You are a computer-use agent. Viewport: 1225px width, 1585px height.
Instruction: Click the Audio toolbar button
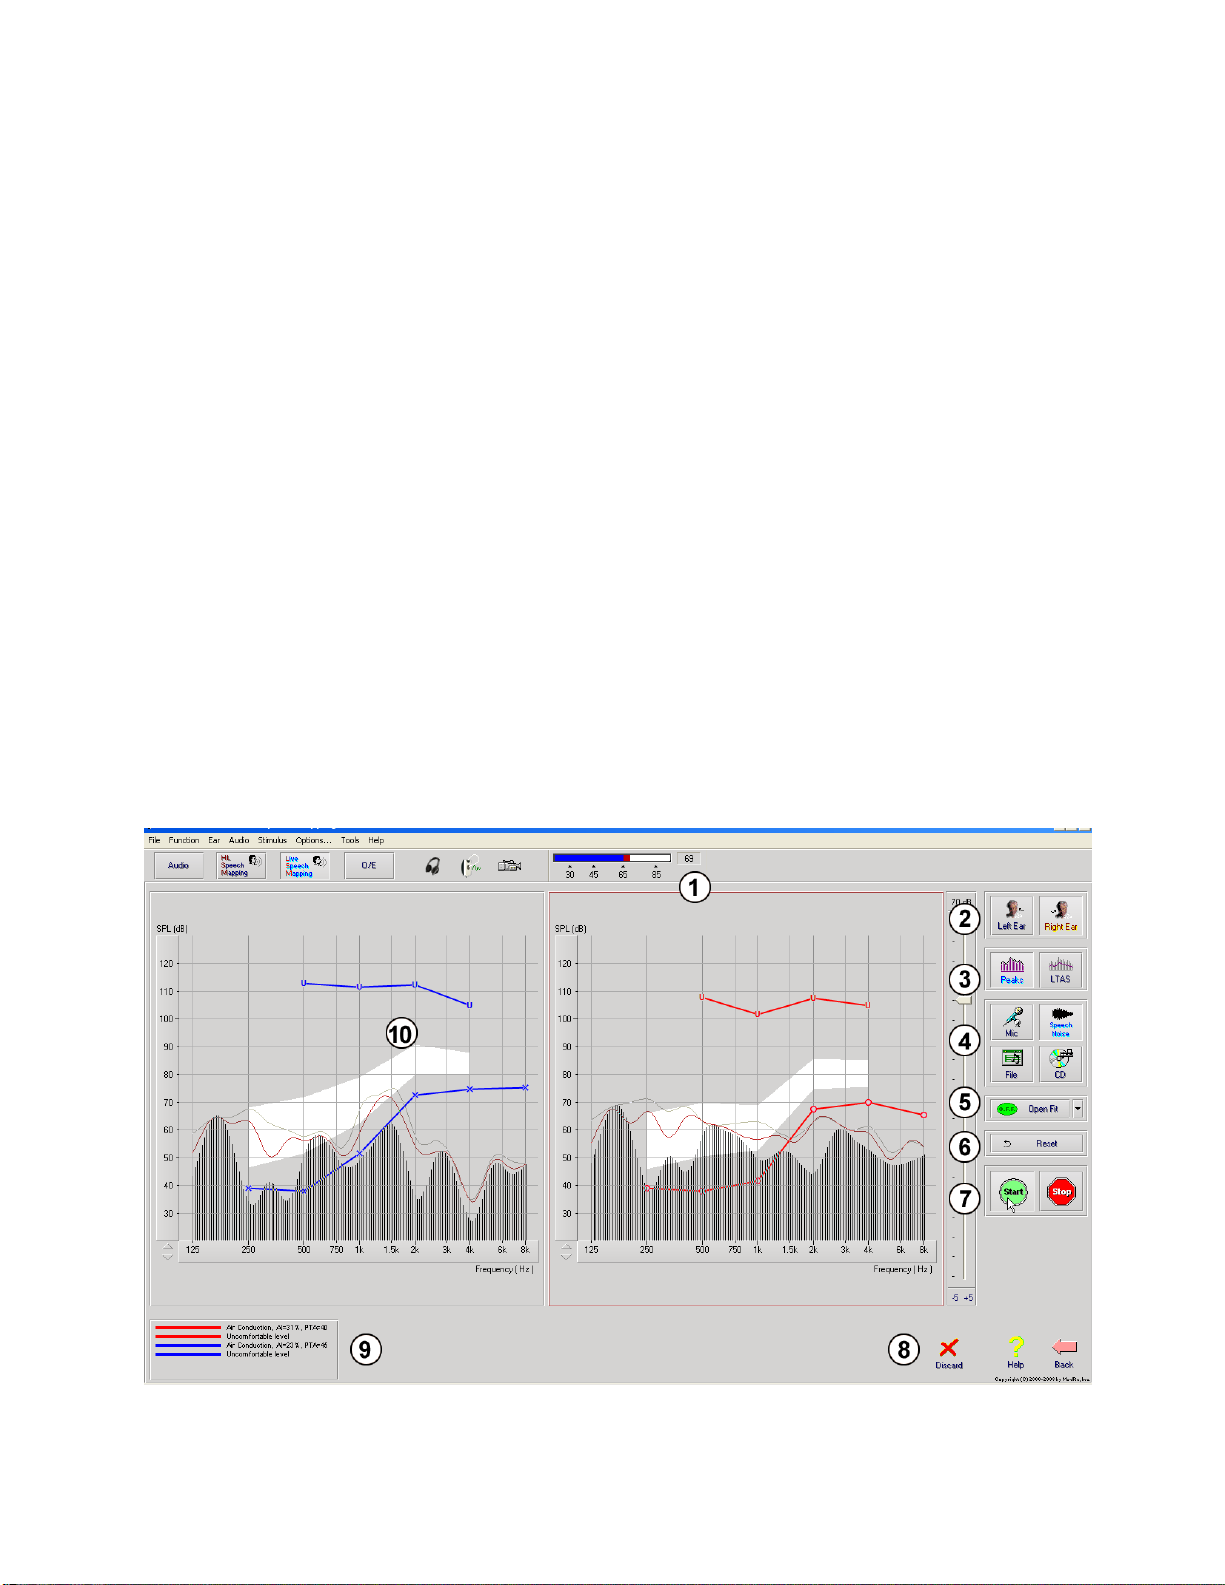178,866
